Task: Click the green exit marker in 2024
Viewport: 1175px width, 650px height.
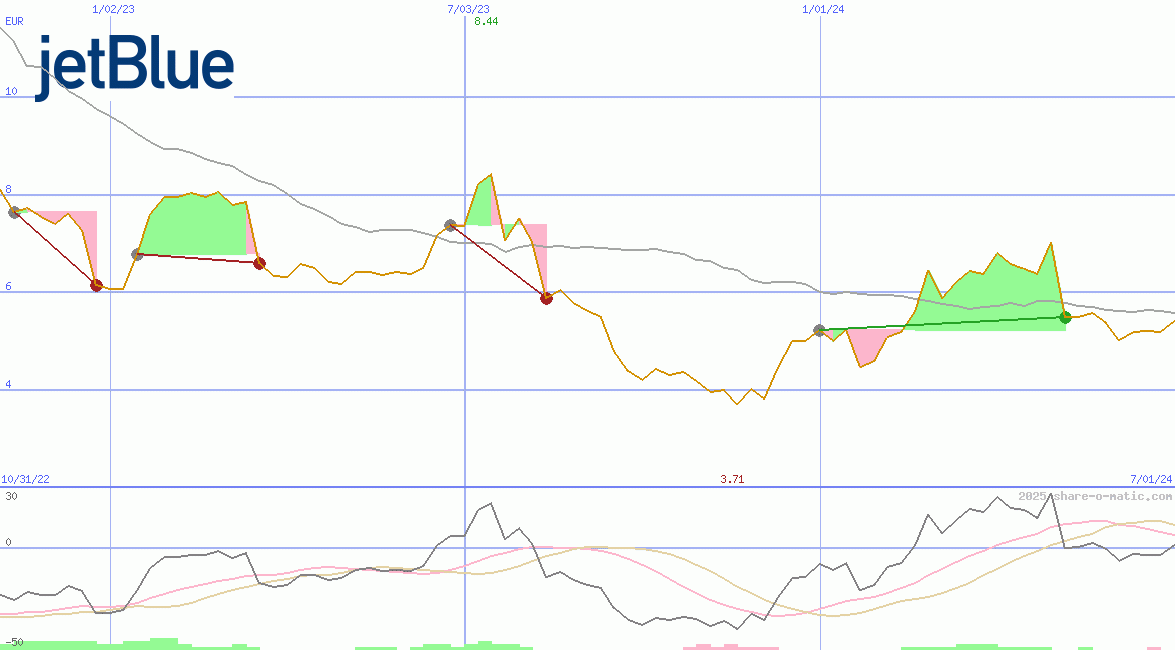Action: point(1065,317)
